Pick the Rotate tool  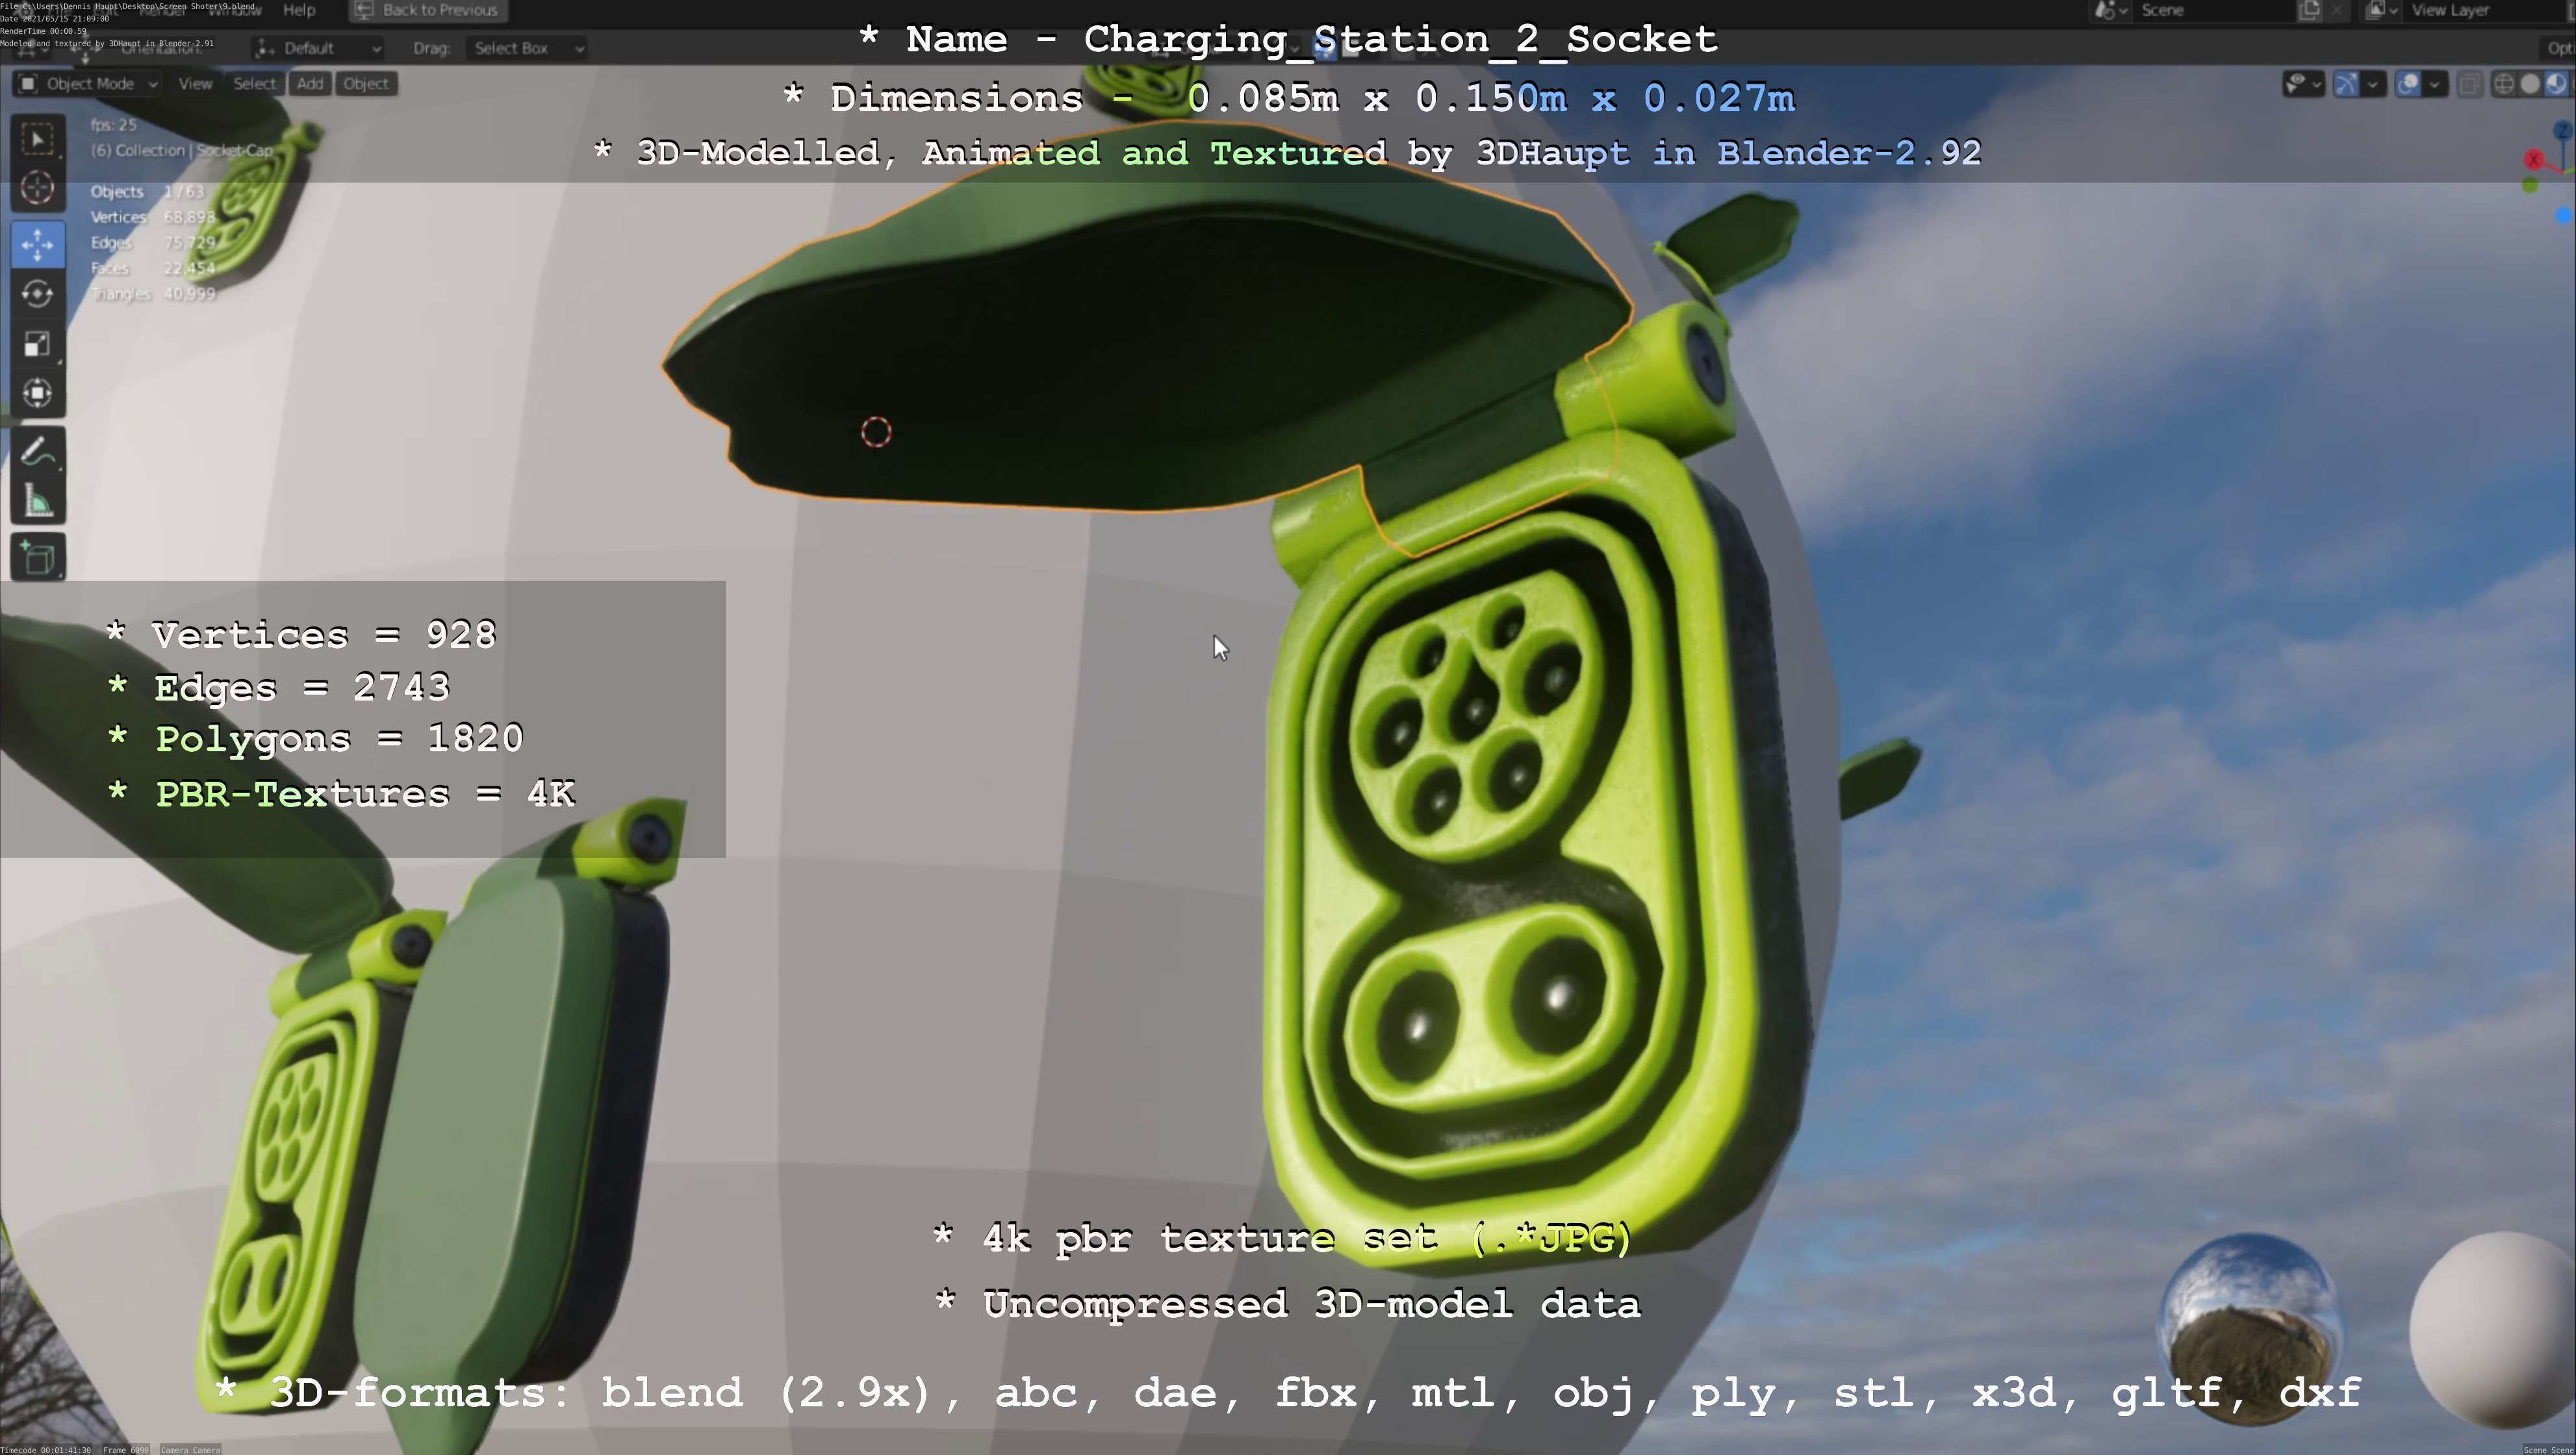(38, 294)
